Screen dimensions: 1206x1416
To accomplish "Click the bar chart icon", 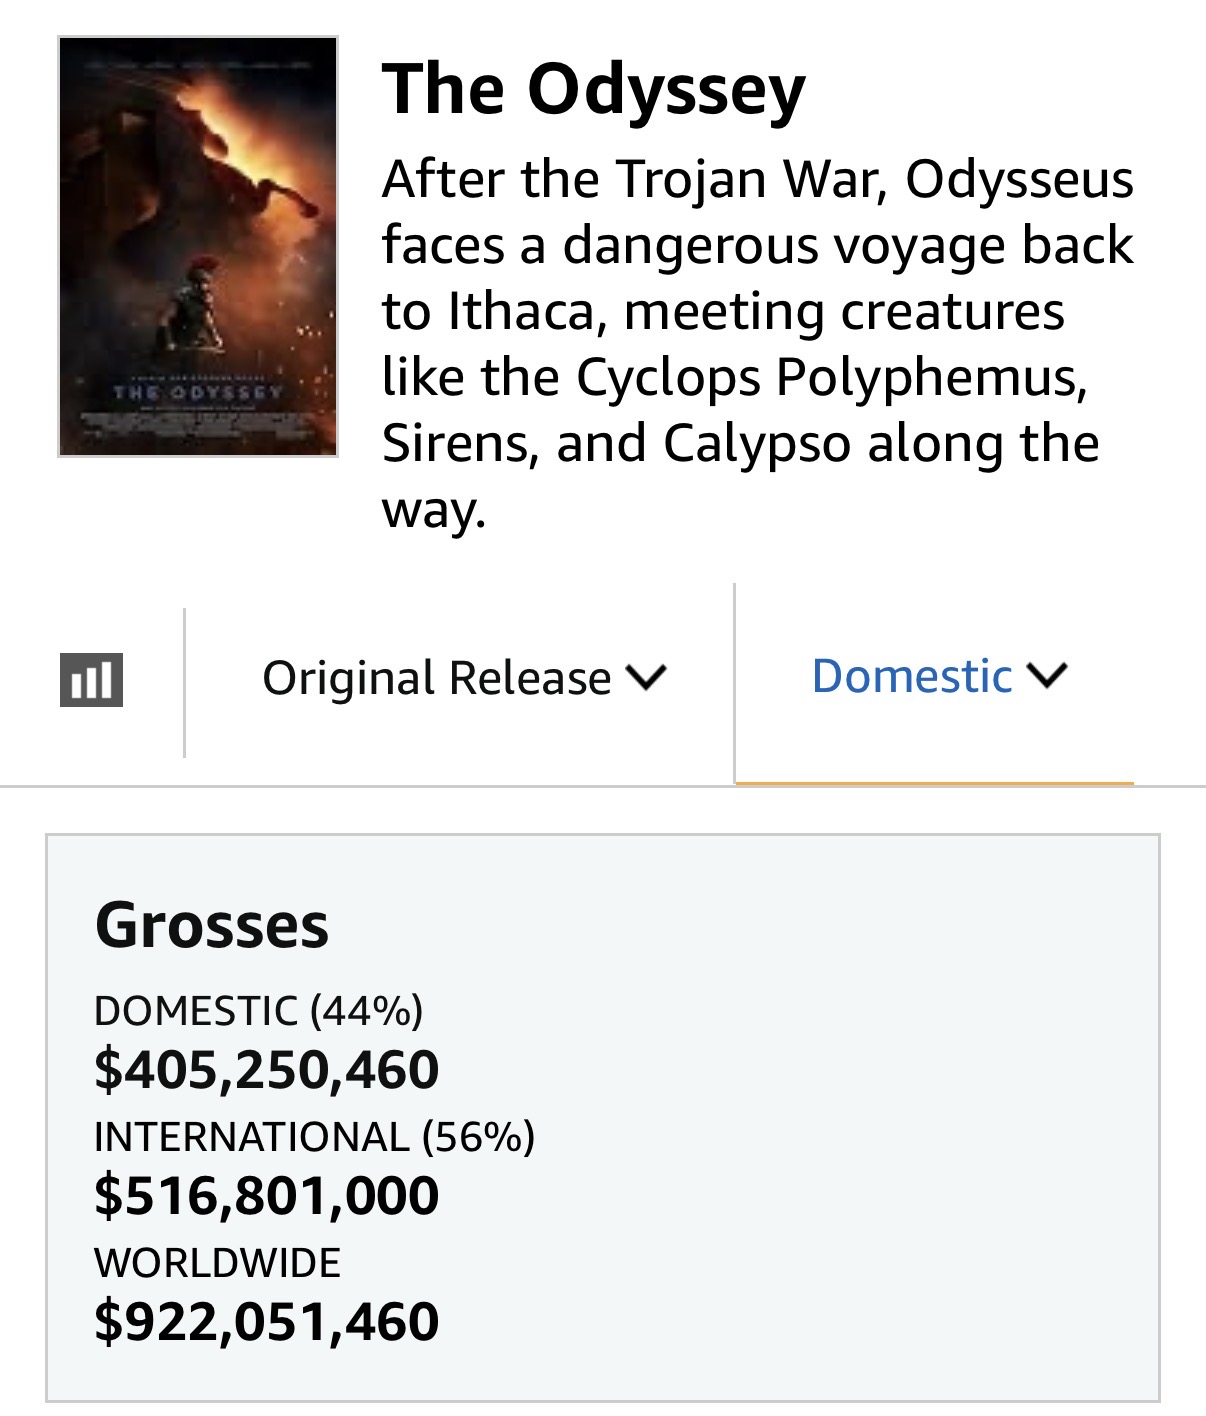I will 91,680.
